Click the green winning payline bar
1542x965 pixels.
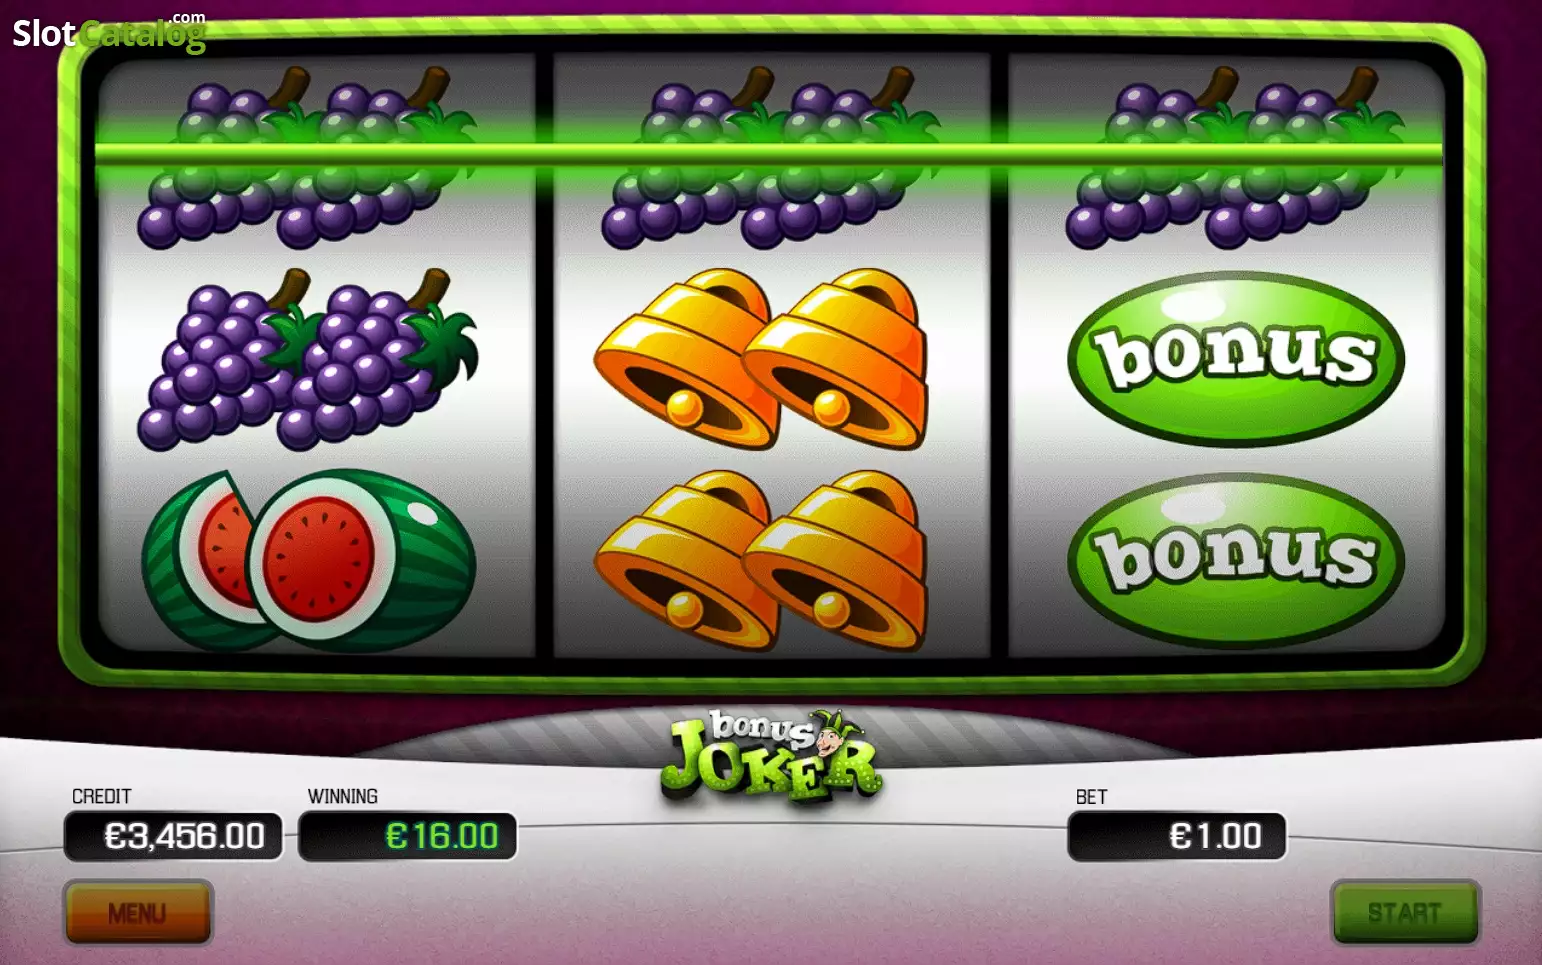tap(768, 153)
